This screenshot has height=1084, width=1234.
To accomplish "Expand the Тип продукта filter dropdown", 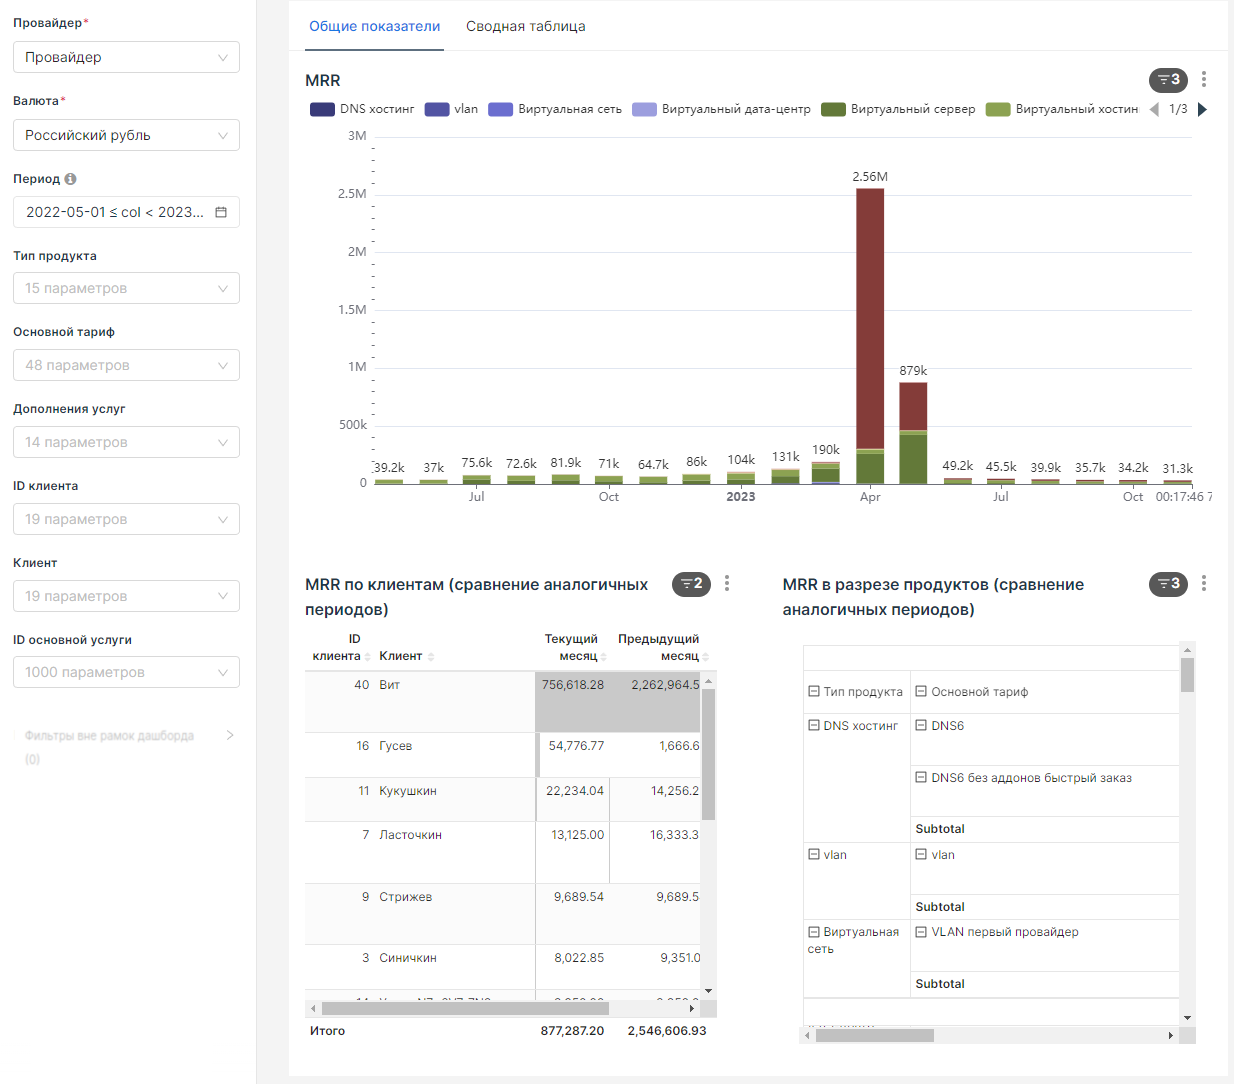I will 126,288.
